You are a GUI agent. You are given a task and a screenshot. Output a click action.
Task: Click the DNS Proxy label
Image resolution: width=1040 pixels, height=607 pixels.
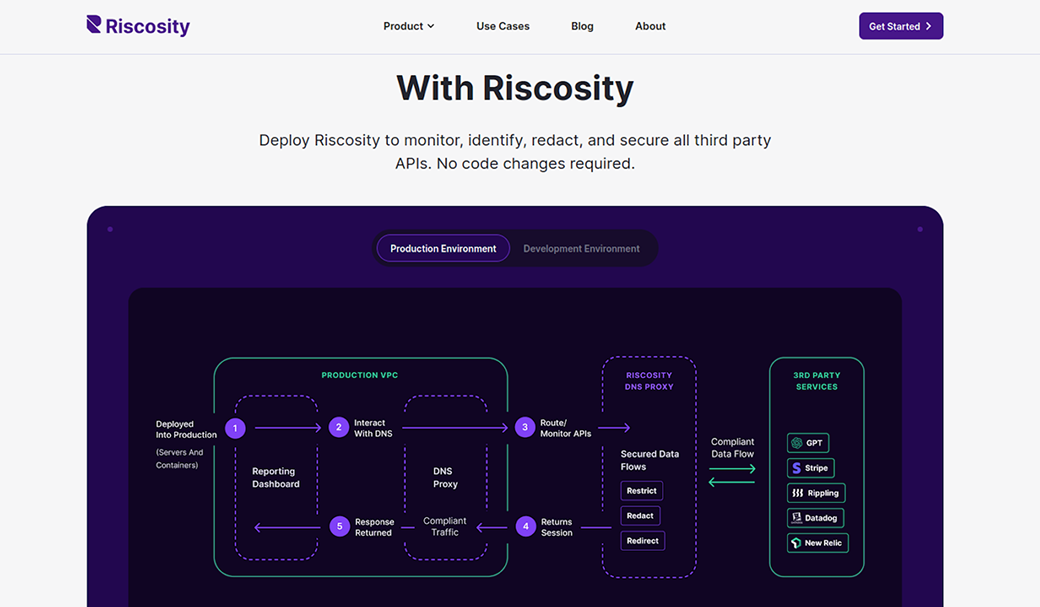tap(446, 478)
